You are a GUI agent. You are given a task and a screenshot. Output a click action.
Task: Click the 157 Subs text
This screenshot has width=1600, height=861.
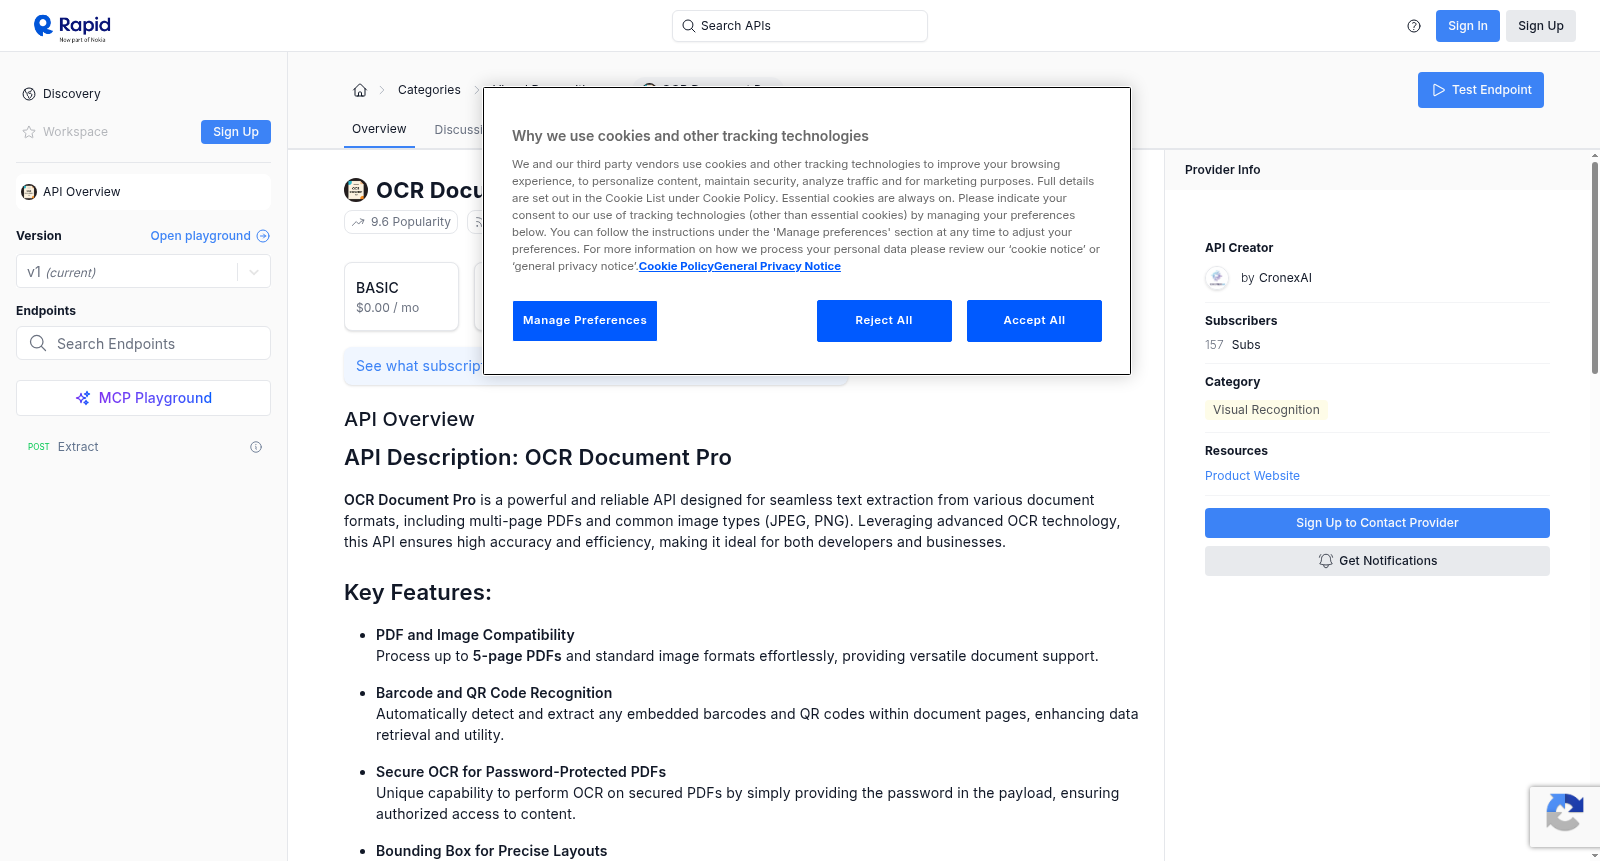pyautogui.click(x=1232, y=345)
